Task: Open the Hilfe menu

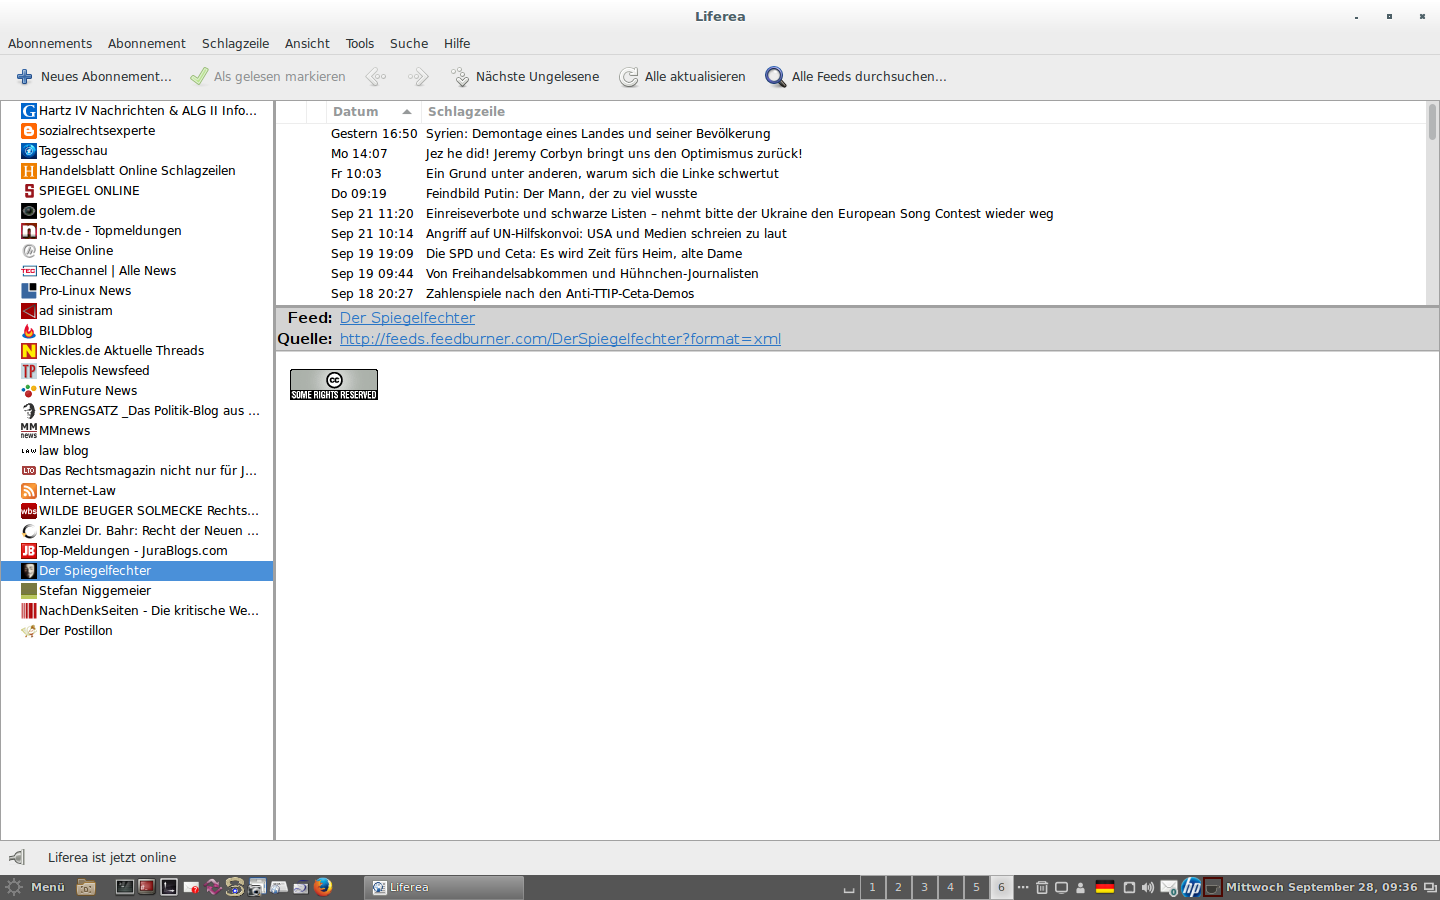Action: point(457,43)
